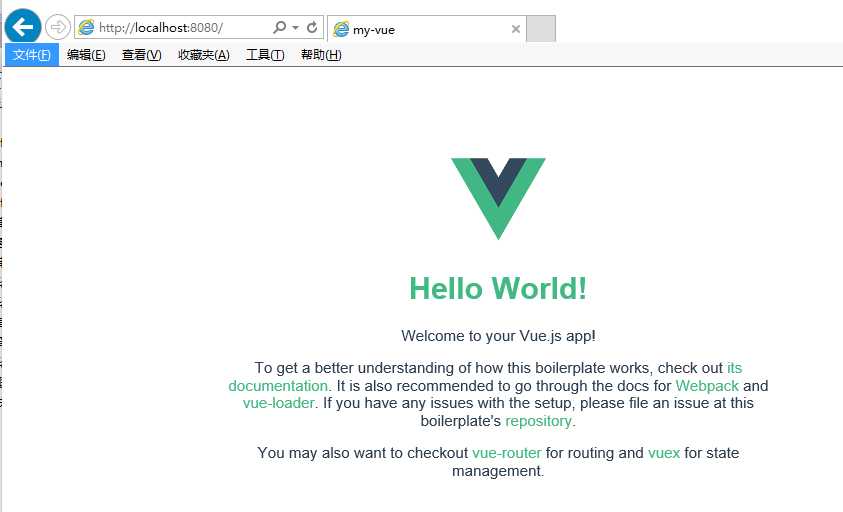Click the search magnifier icon in address bar
The image size is (843, 512).
tap(280, 27)
